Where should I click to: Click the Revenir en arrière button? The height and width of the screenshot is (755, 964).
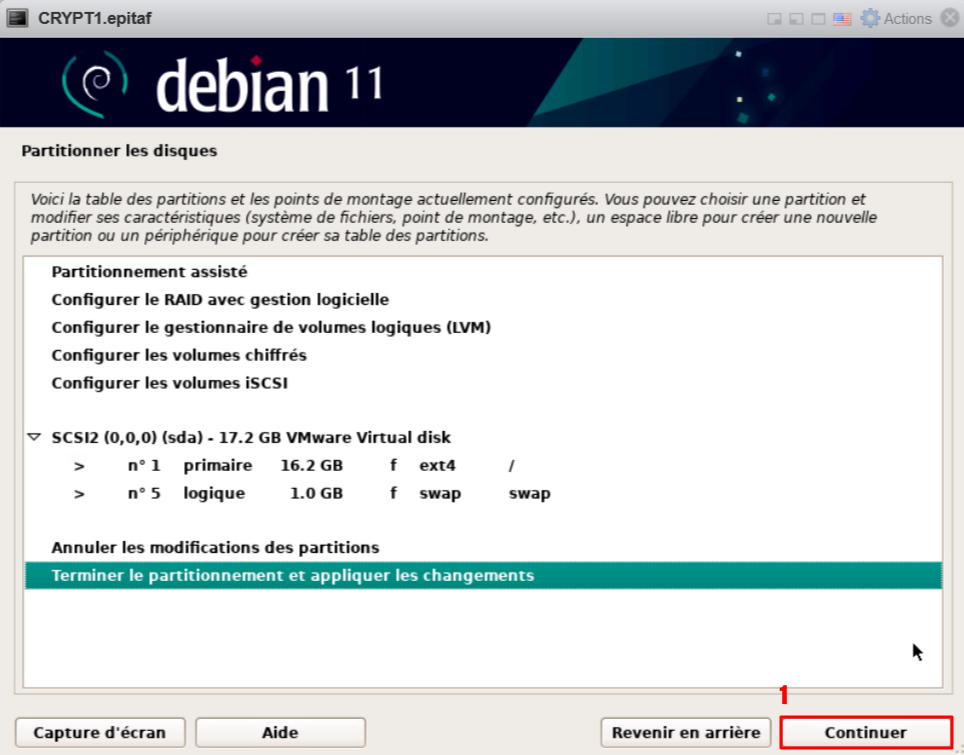[686, 732]
